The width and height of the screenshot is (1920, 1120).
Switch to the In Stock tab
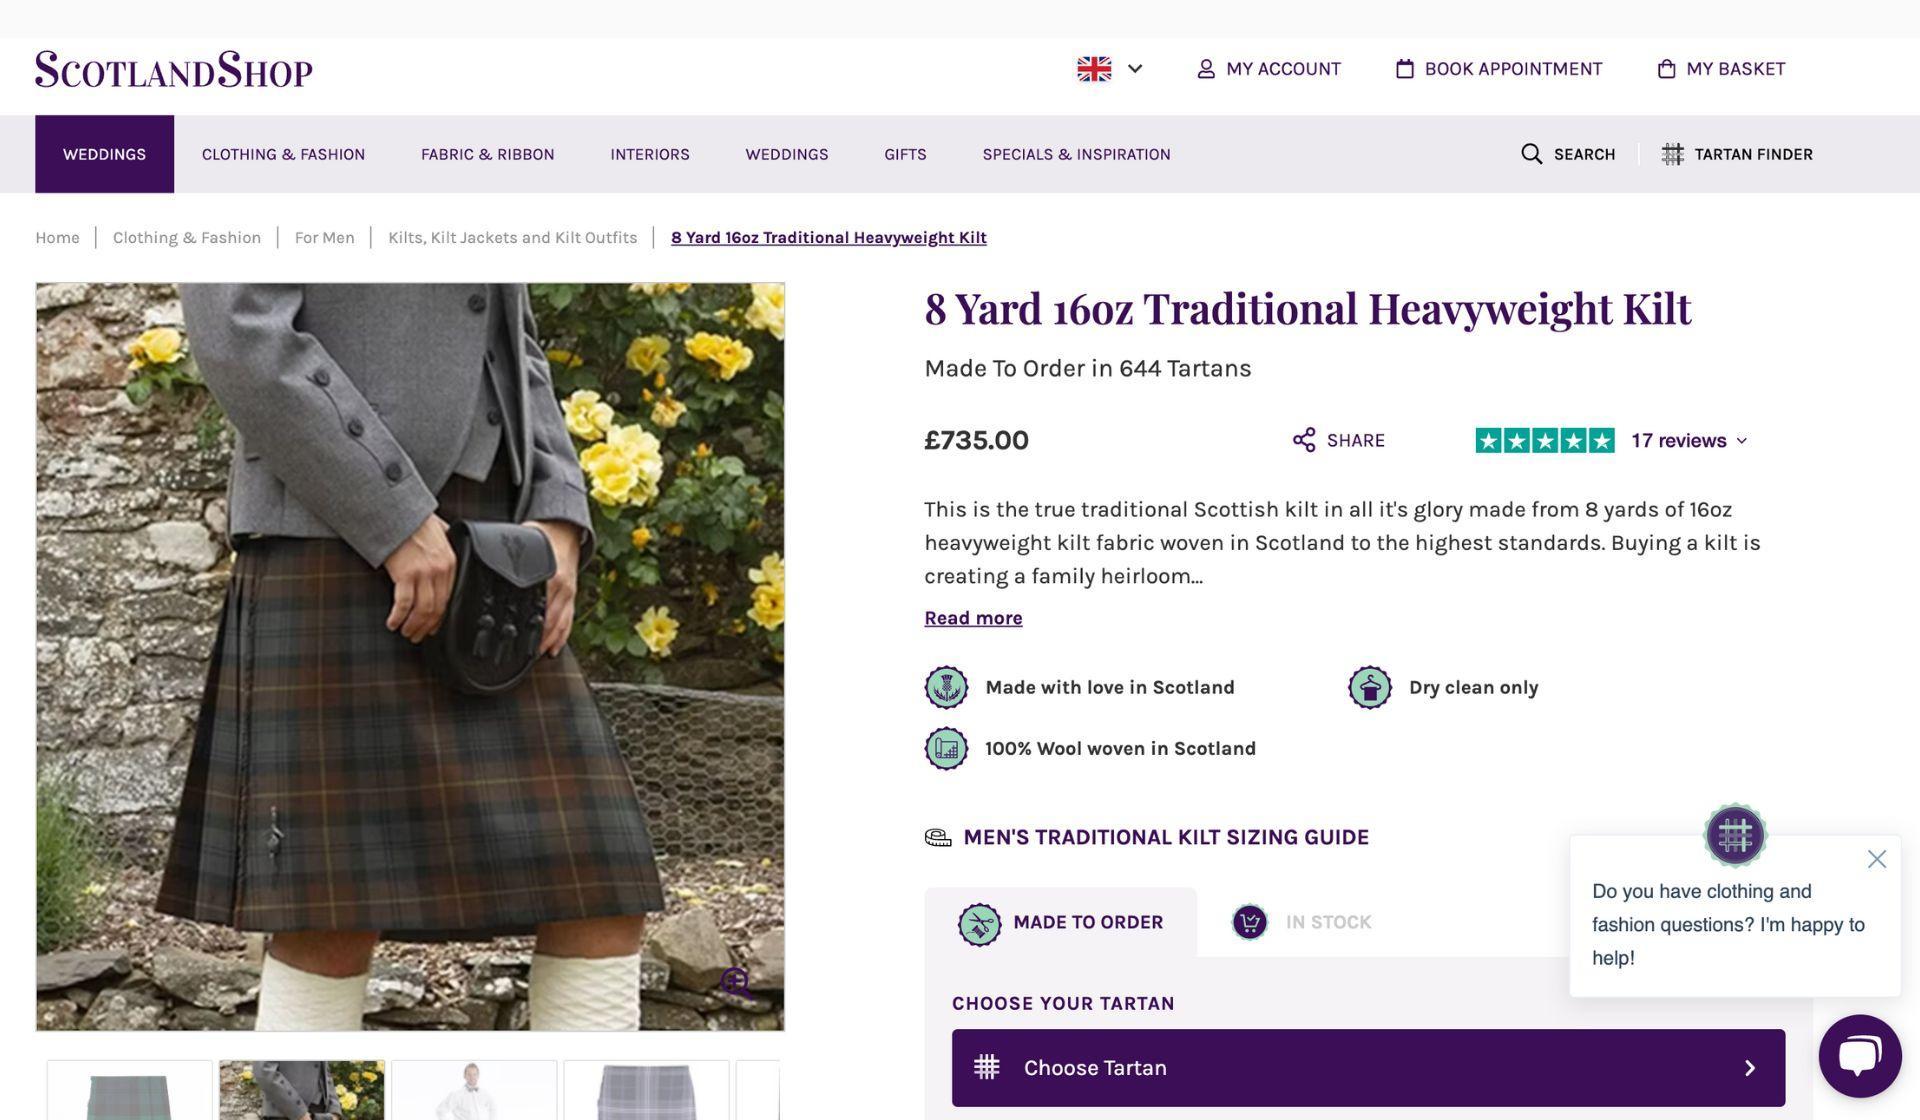click(1302, 922)
